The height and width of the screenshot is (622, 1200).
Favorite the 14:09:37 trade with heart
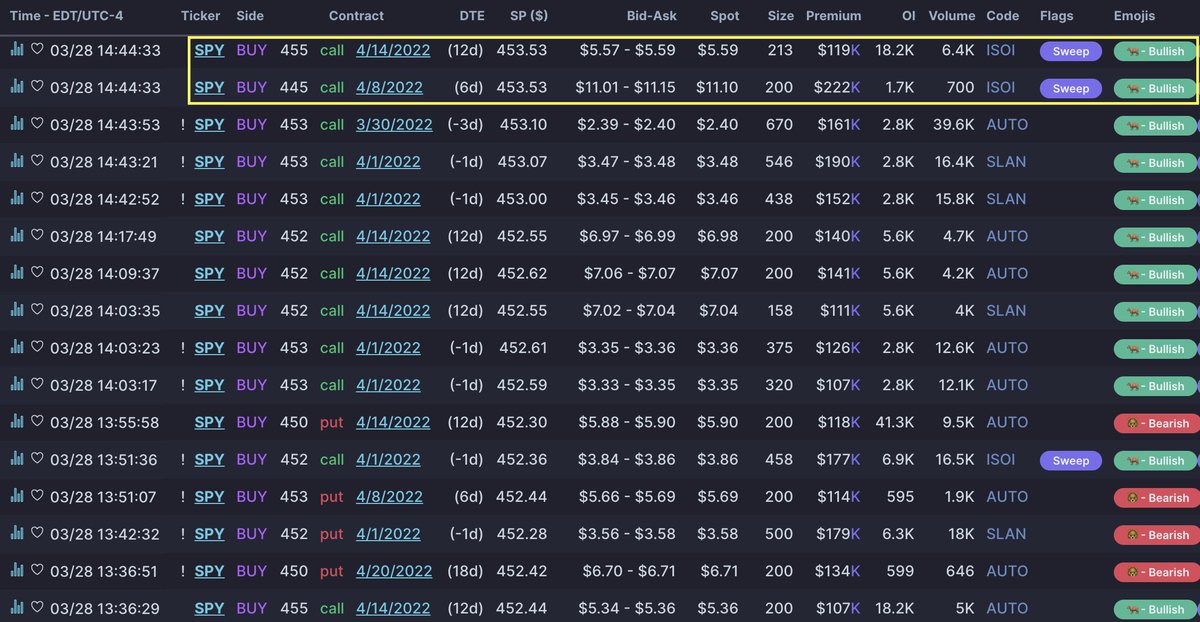coord(37,273)
